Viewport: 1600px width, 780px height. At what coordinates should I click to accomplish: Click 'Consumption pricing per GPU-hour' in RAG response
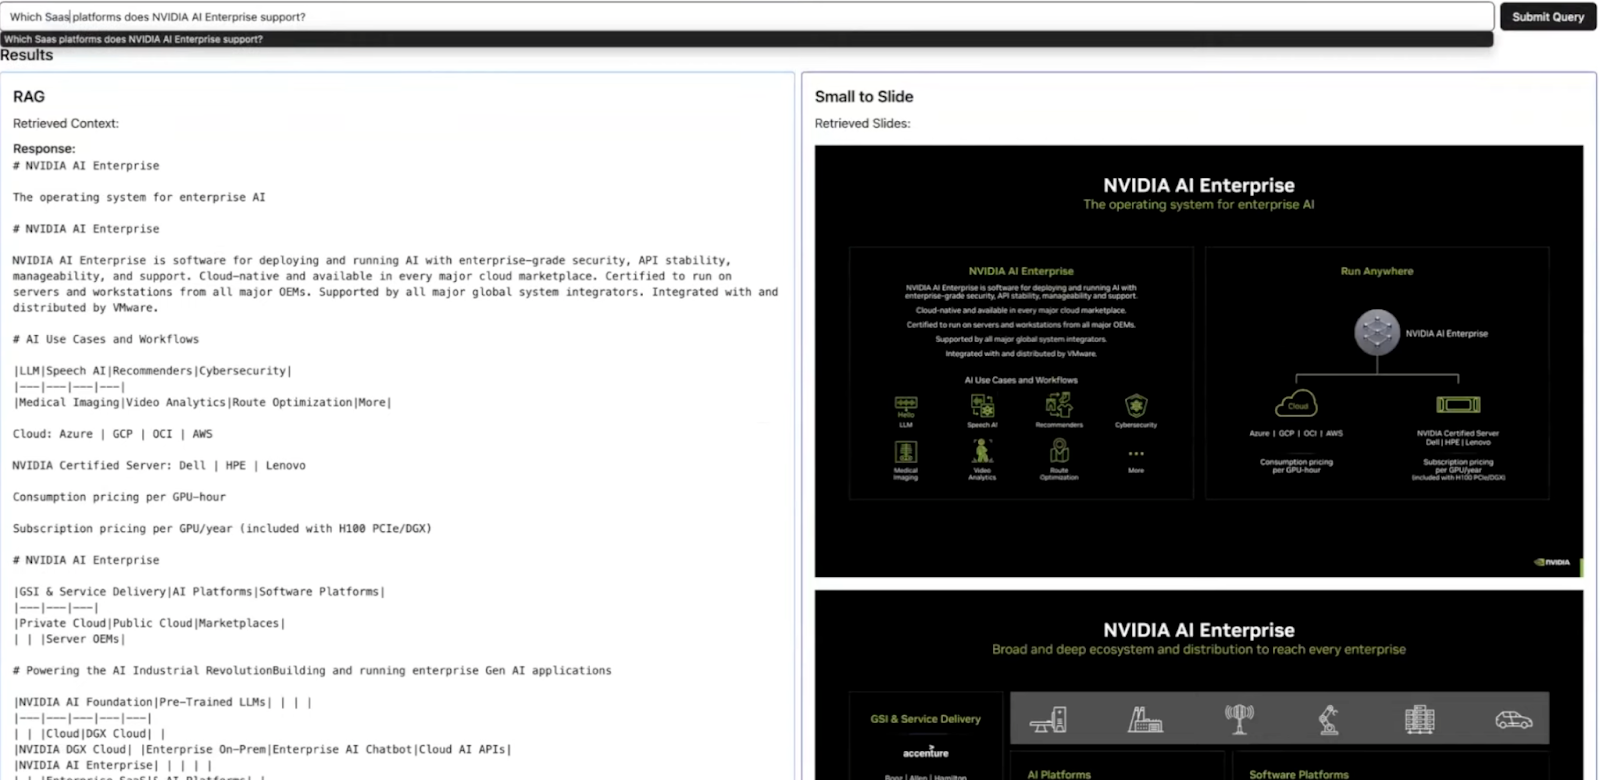(119, 497)
